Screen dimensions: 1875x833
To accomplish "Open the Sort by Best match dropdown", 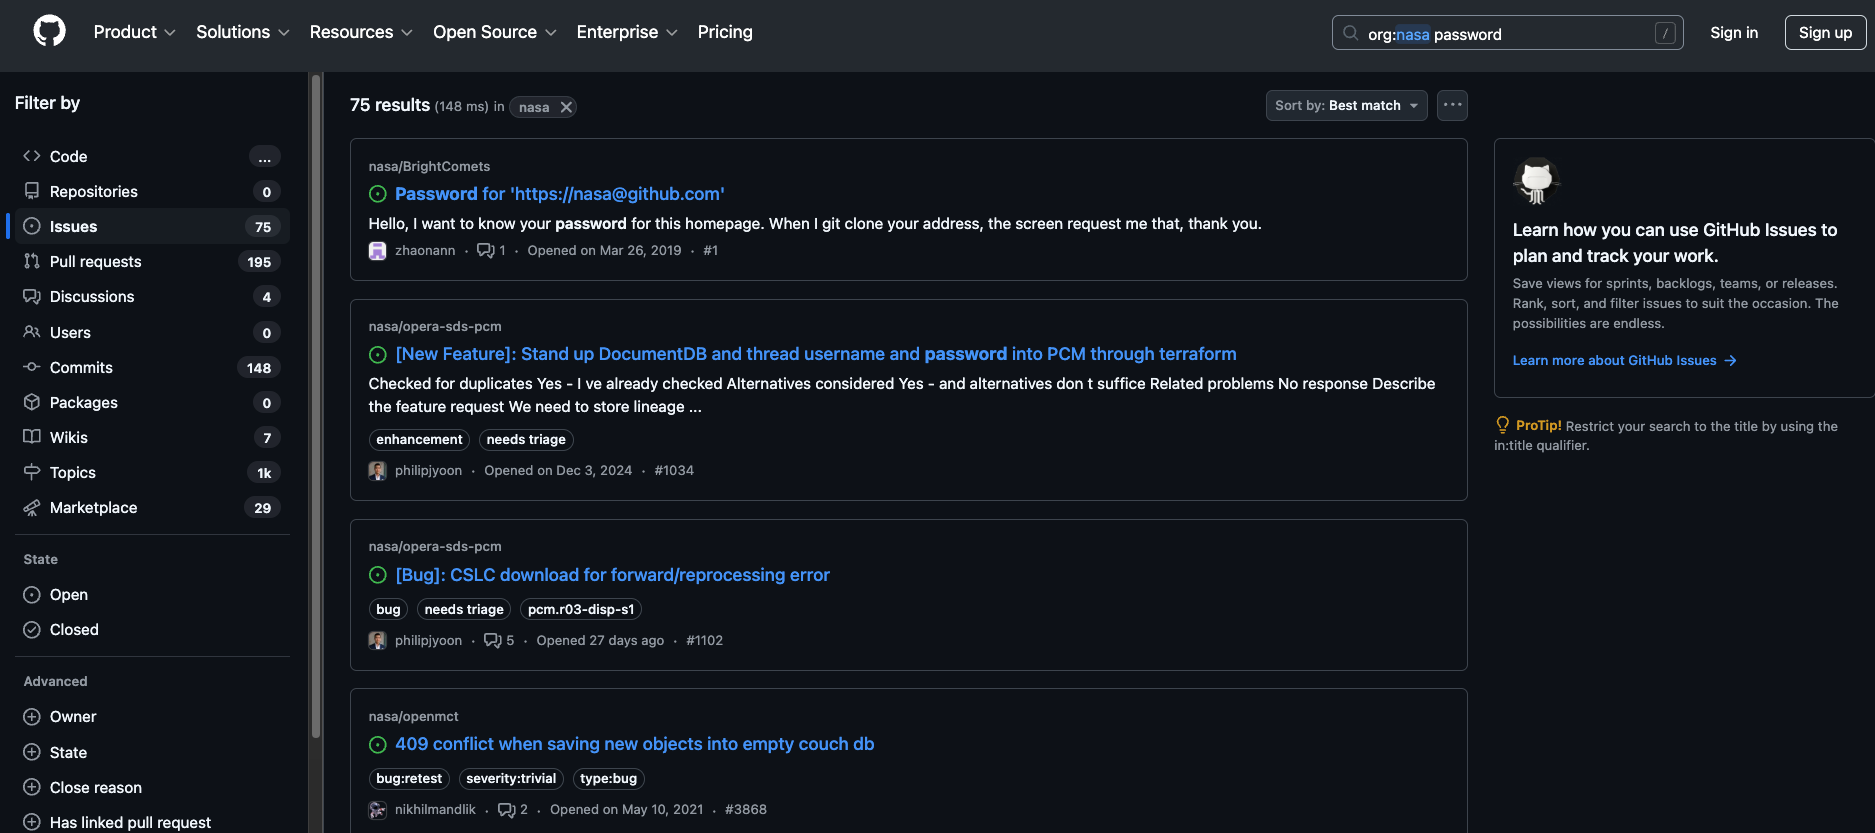I will pyautogui.click(x=1346, y=105).
